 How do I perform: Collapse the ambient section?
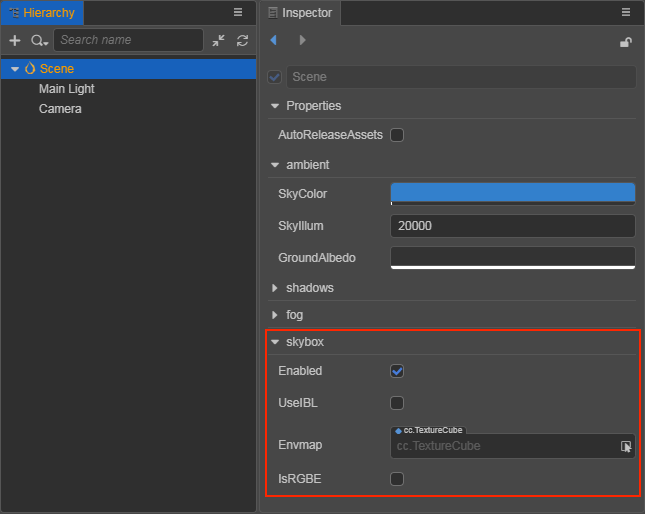coord(275,165)
